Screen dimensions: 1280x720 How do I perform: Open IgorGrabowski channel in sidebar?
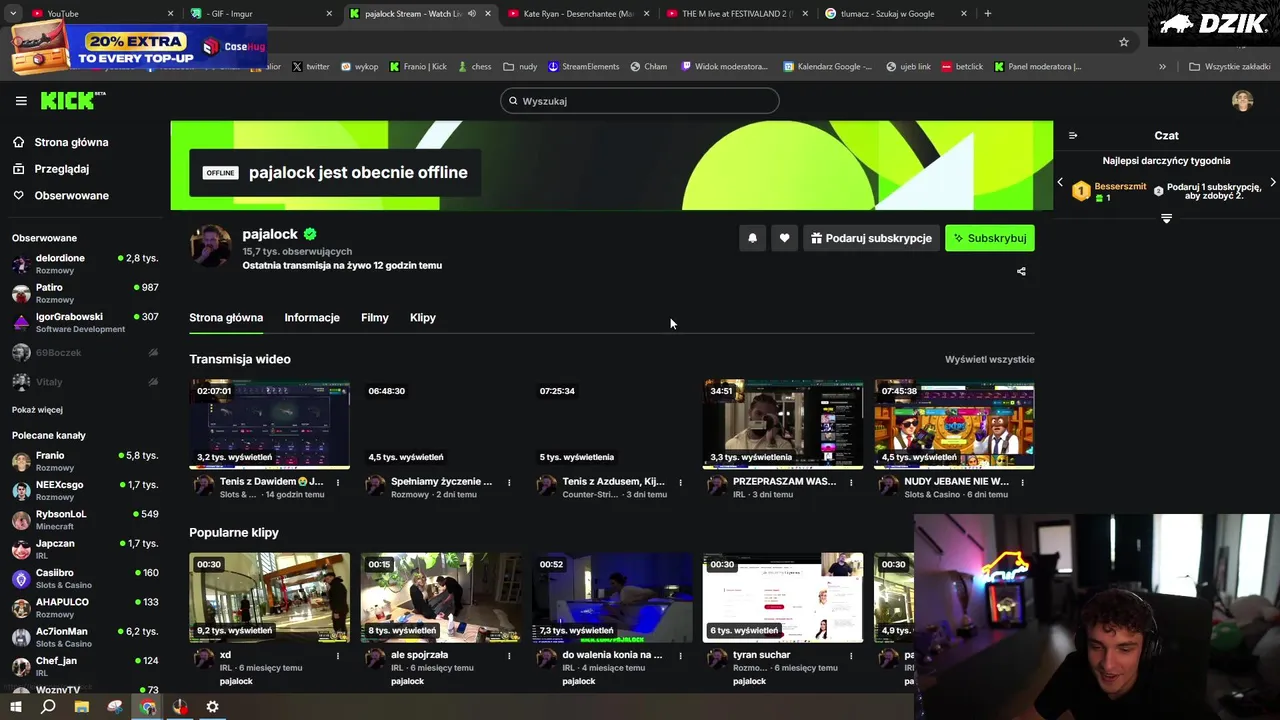(85, 322)
